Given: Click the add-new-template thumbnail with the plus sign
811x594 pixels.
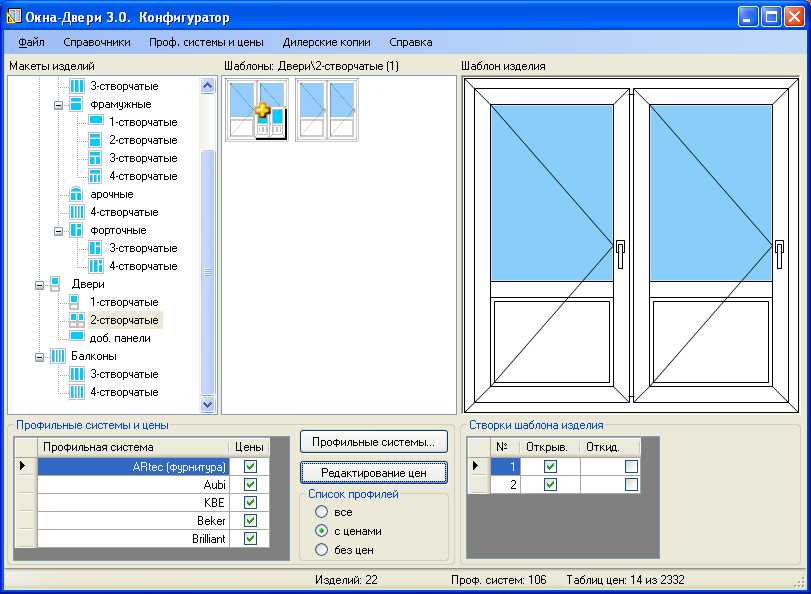Looking at the screenshot, I should tap(257, 110).
